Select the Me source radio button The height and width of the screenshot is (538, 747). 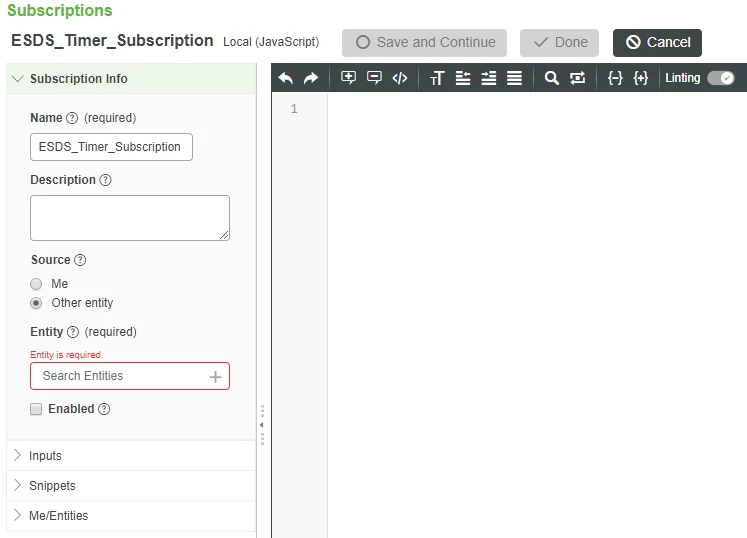(36, 284)
